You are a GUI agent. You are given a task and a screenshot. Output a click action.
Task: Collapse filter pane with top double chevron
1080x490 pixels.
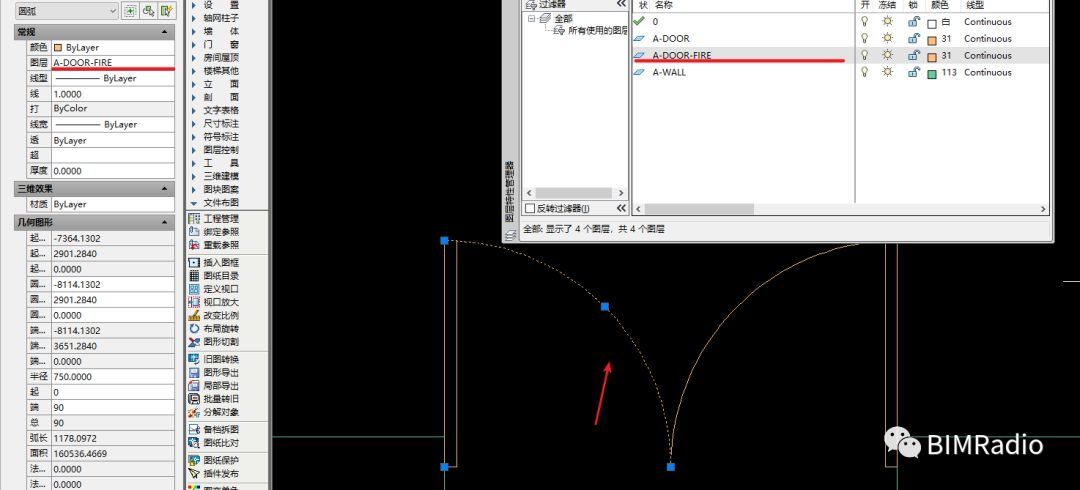[621, 4]
